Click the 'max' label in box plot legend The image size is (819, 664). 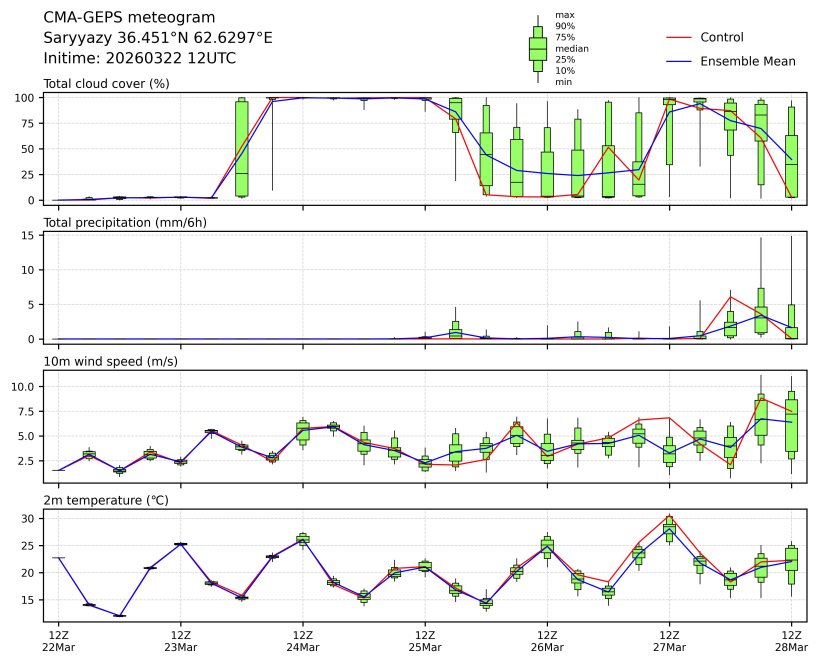tap(564, 15)
